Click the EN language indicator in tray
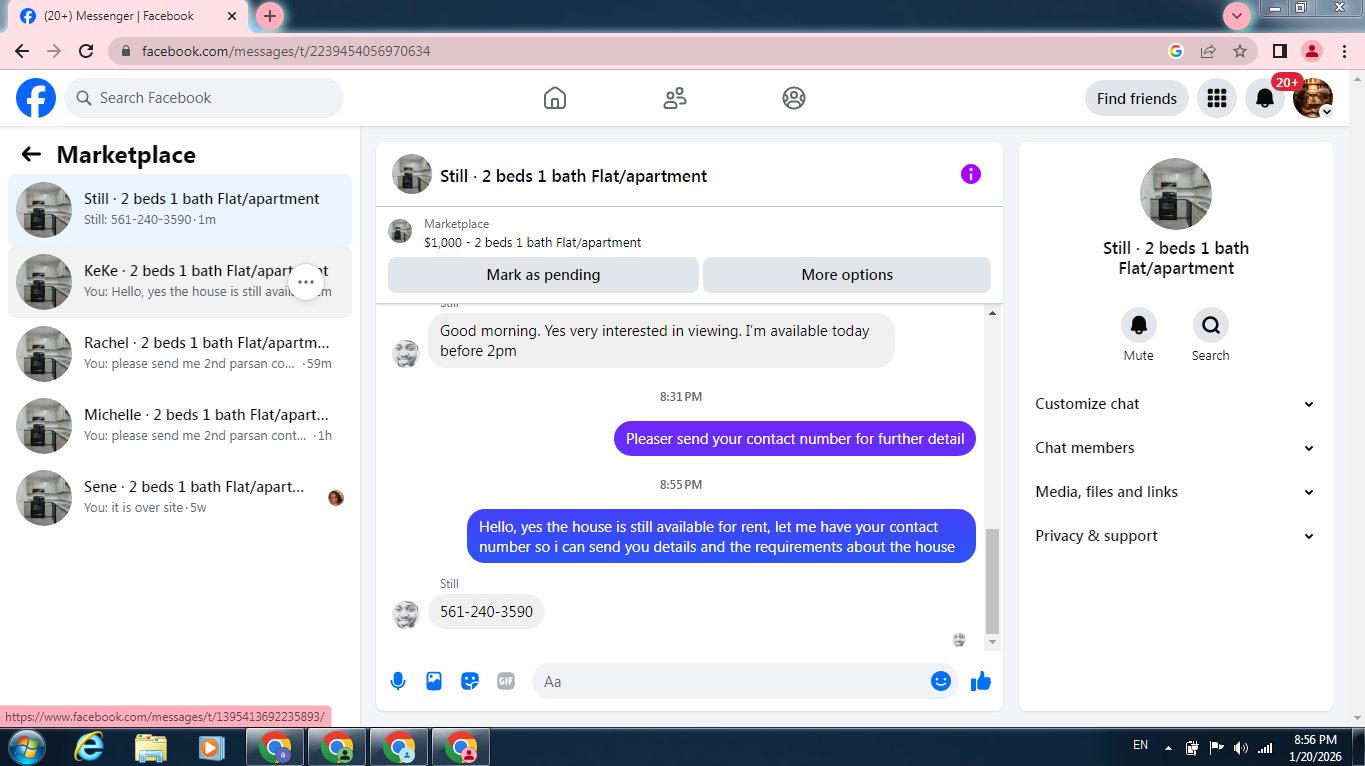1365x766 pixels. tap(1140, 745)
